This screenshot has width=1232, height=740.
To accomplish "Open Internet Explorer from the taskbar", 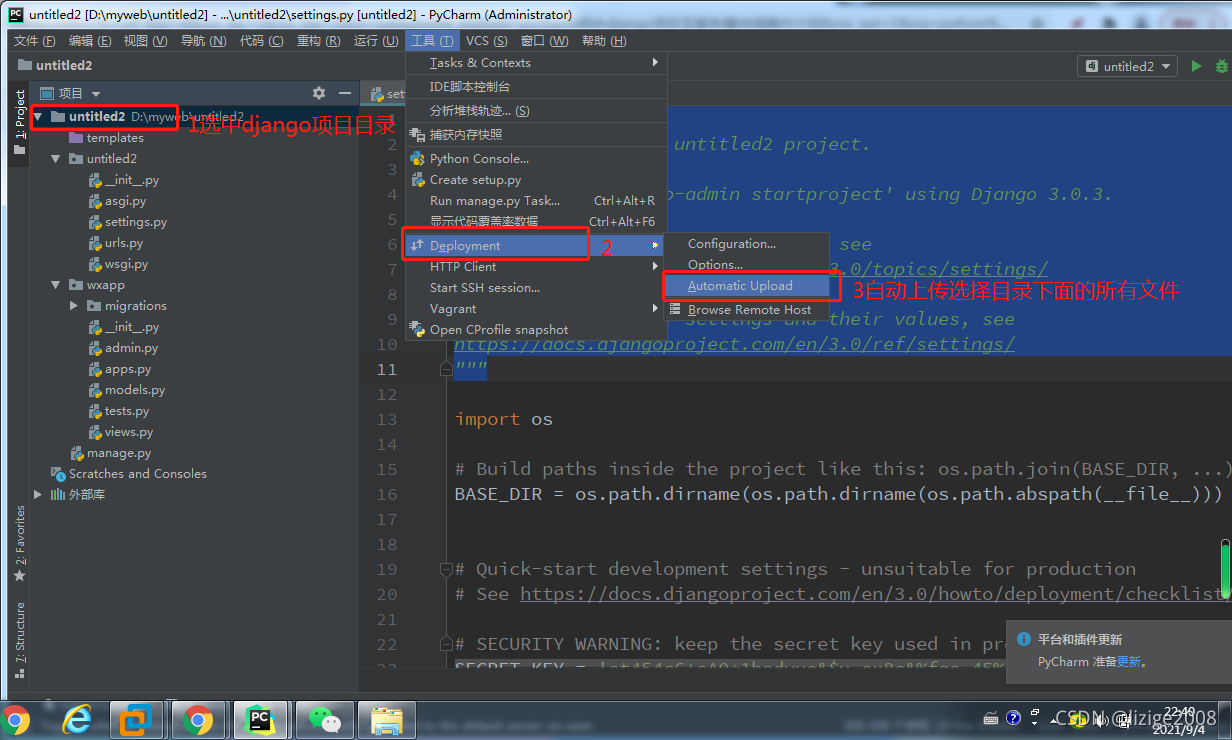I will click(77, 720).
